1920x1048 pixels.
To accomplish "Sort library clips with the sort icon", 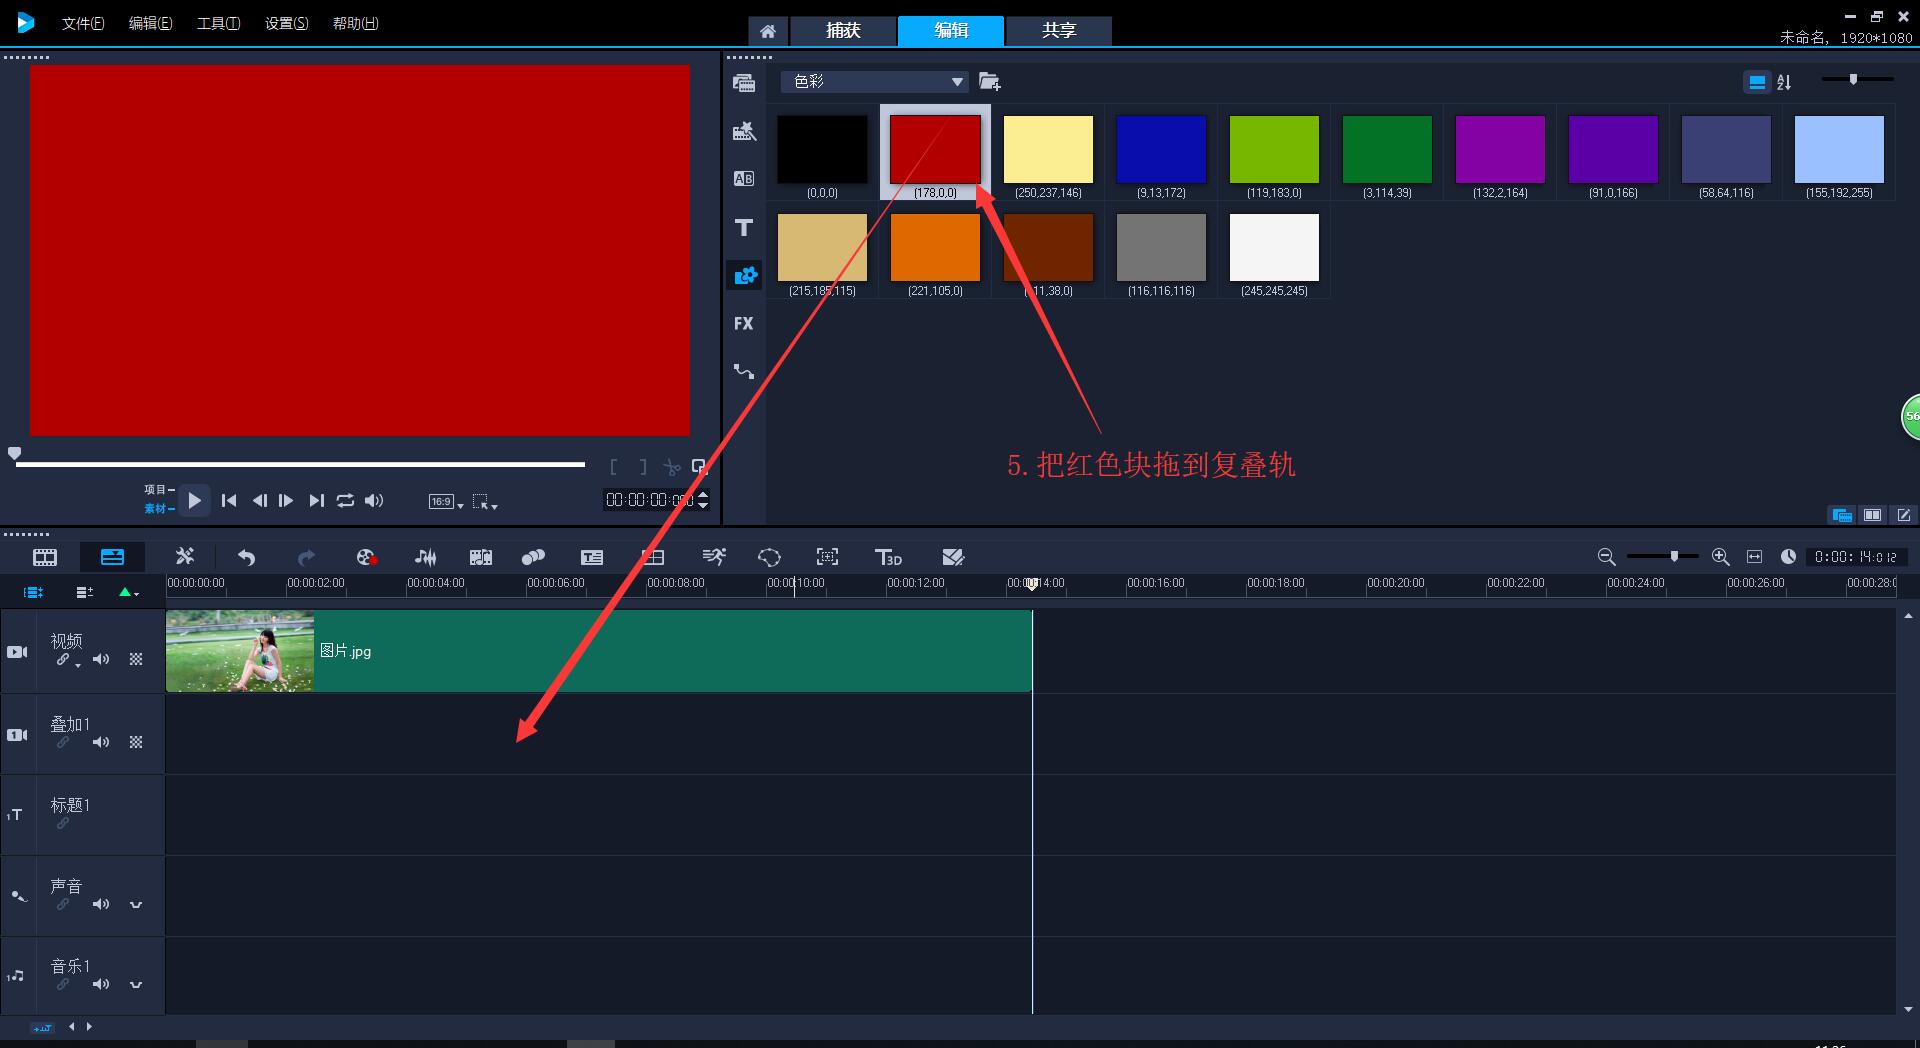I will pos(1785,82).
